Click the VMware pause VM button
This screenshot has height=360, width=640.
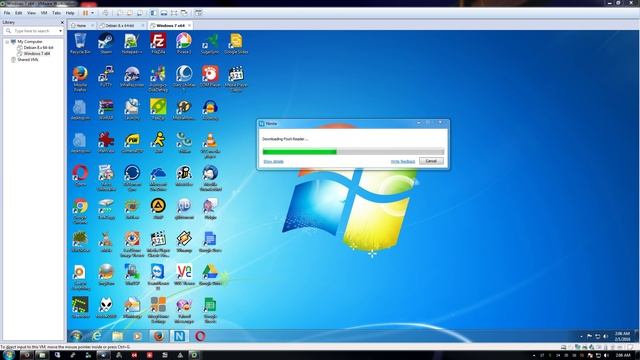[x=85, y=13]
